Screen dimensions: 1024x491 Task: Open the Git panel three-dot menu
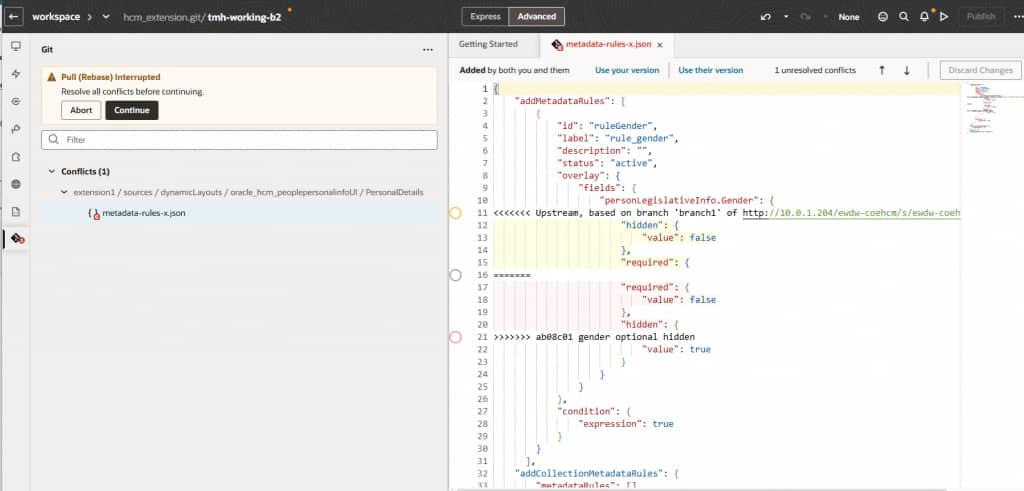(428, 49)
